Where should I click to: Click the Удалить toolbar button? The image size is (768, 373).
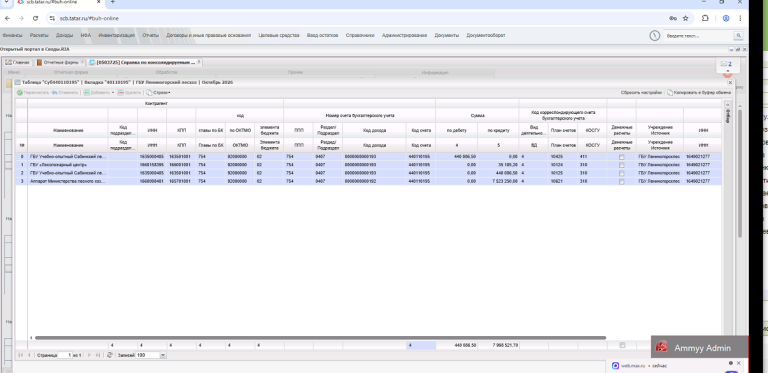tap(129, 93)
